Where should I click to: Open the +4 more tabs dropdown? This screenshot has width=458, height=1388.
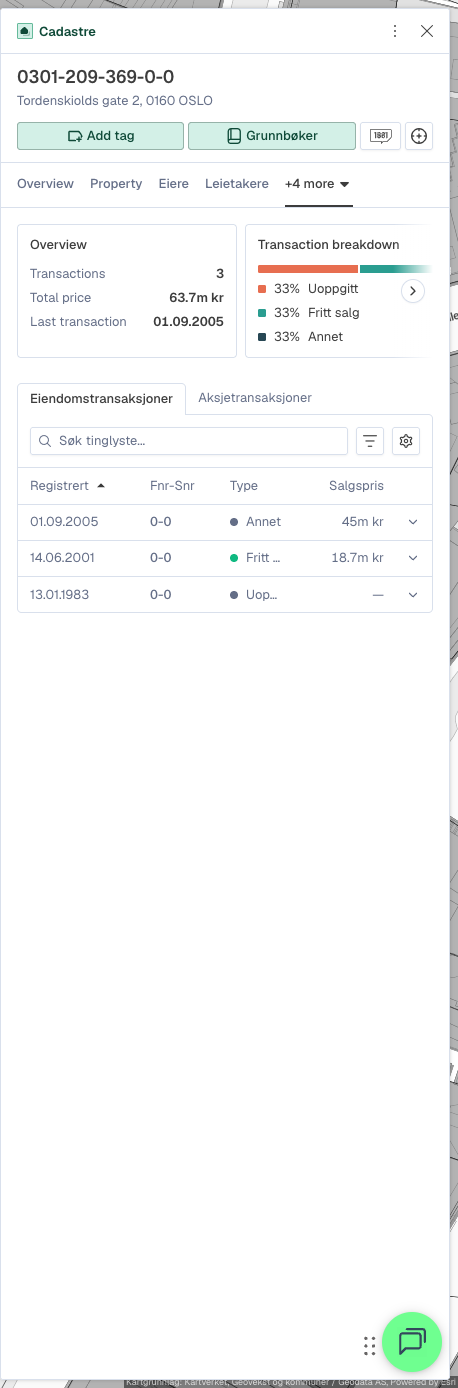pos(318,184)
